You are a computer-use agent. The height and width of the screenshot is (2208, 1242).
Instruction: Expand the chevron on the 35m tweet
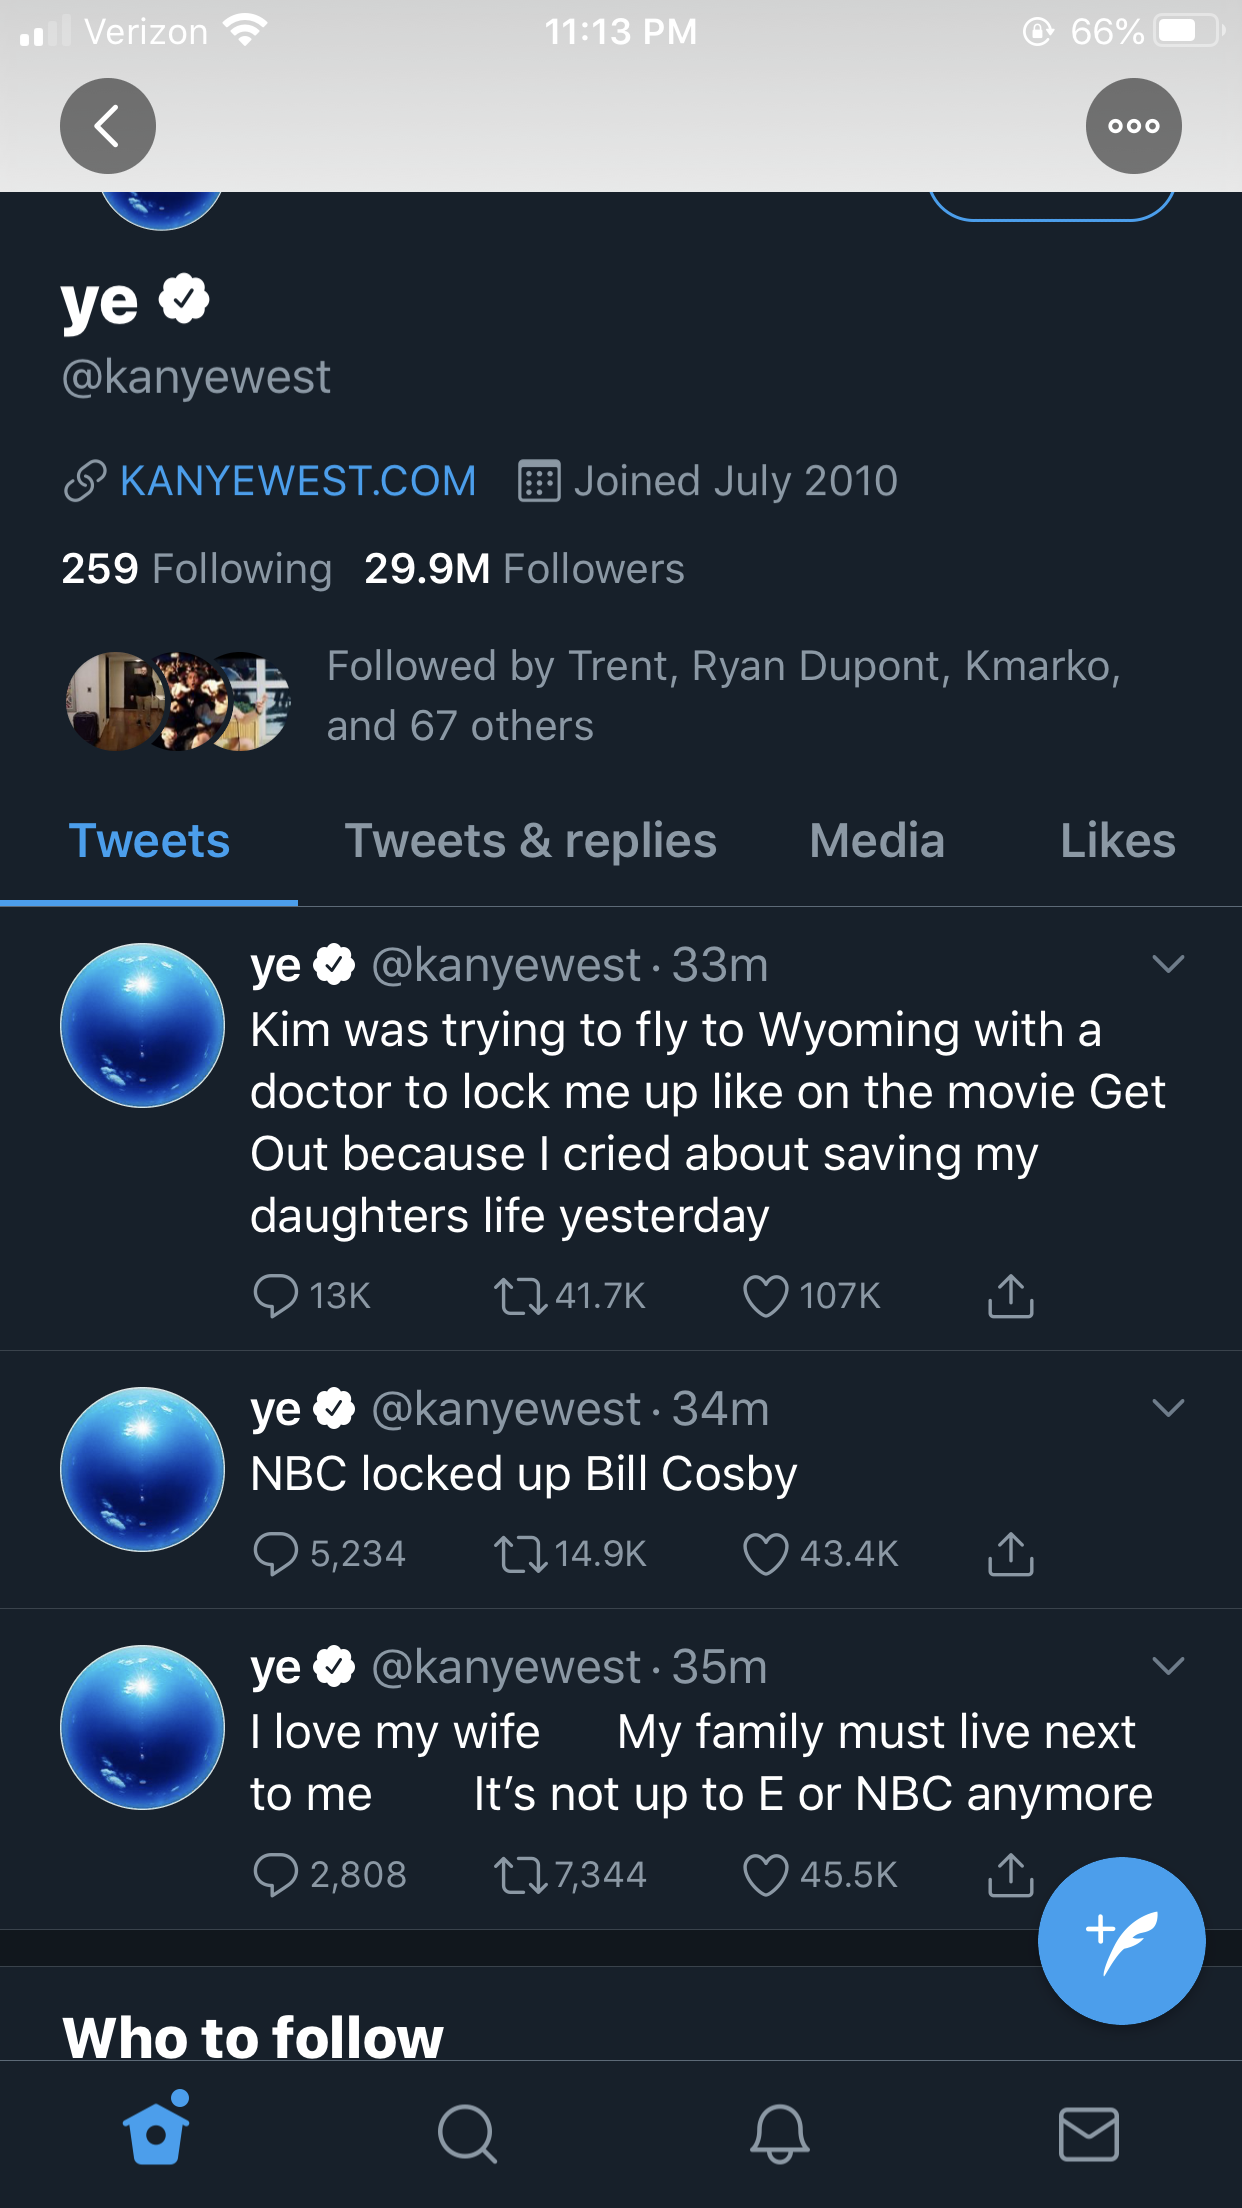1168,1666
